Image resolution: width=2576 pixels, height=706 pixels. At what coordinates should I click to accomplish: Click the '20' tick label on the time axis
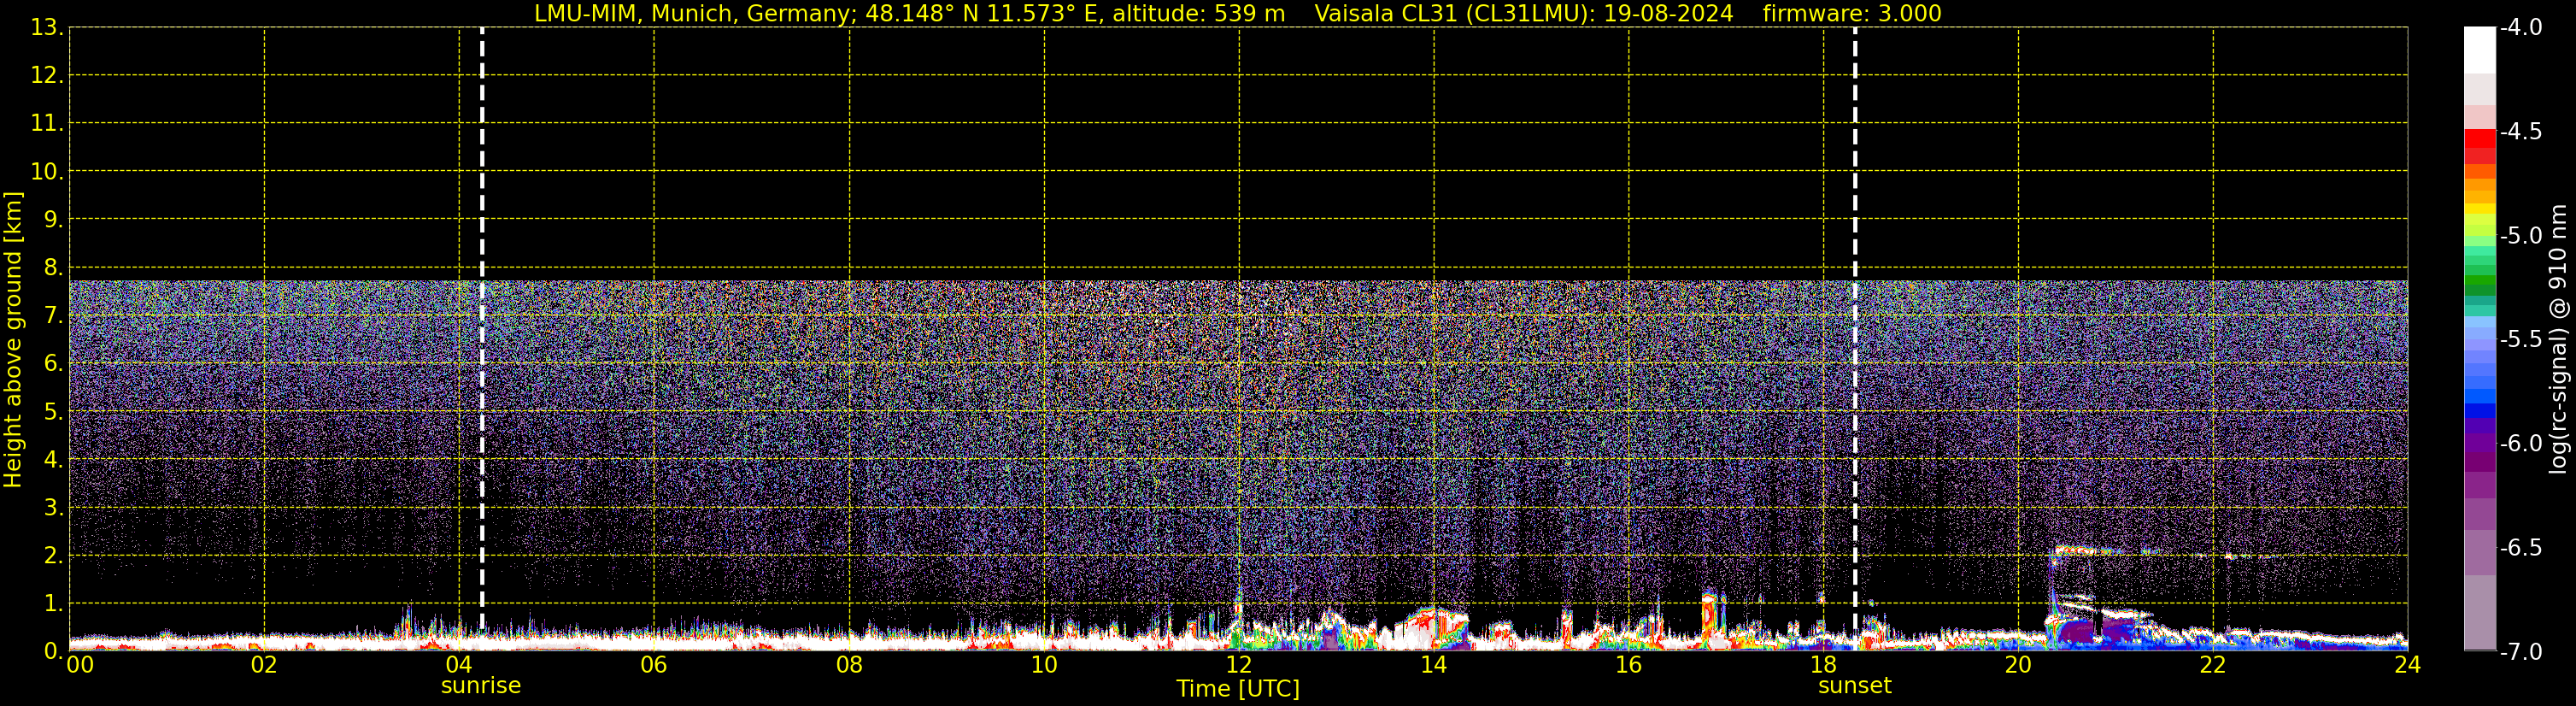[x=2018, y=665]
